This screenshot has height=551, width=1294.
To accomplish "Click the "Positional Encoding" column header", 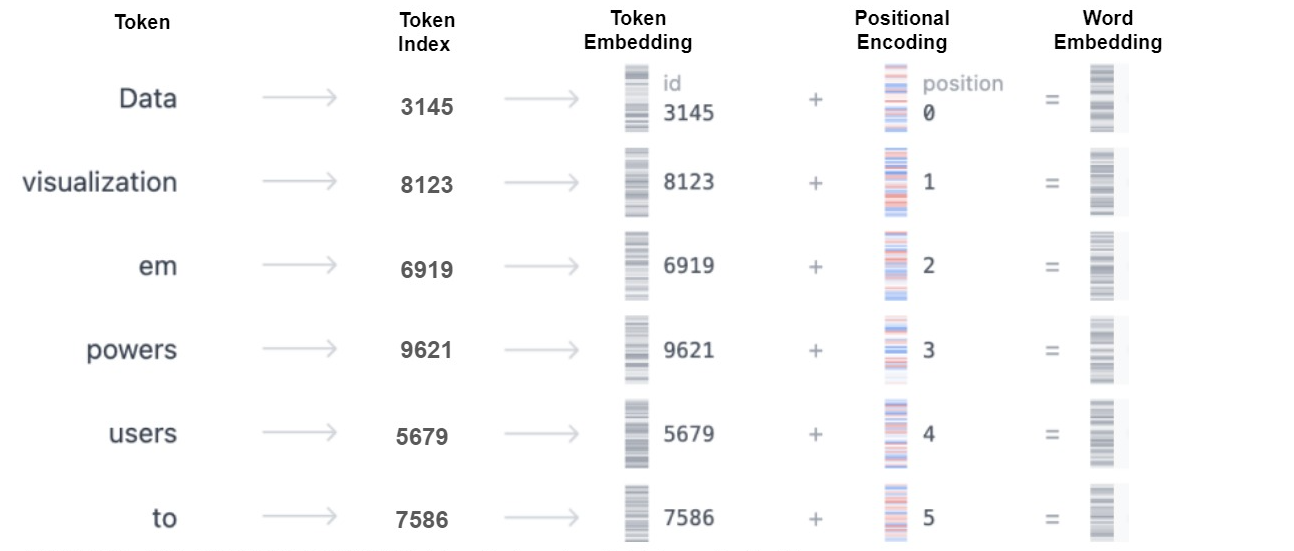I will click(x=902, y=30).
